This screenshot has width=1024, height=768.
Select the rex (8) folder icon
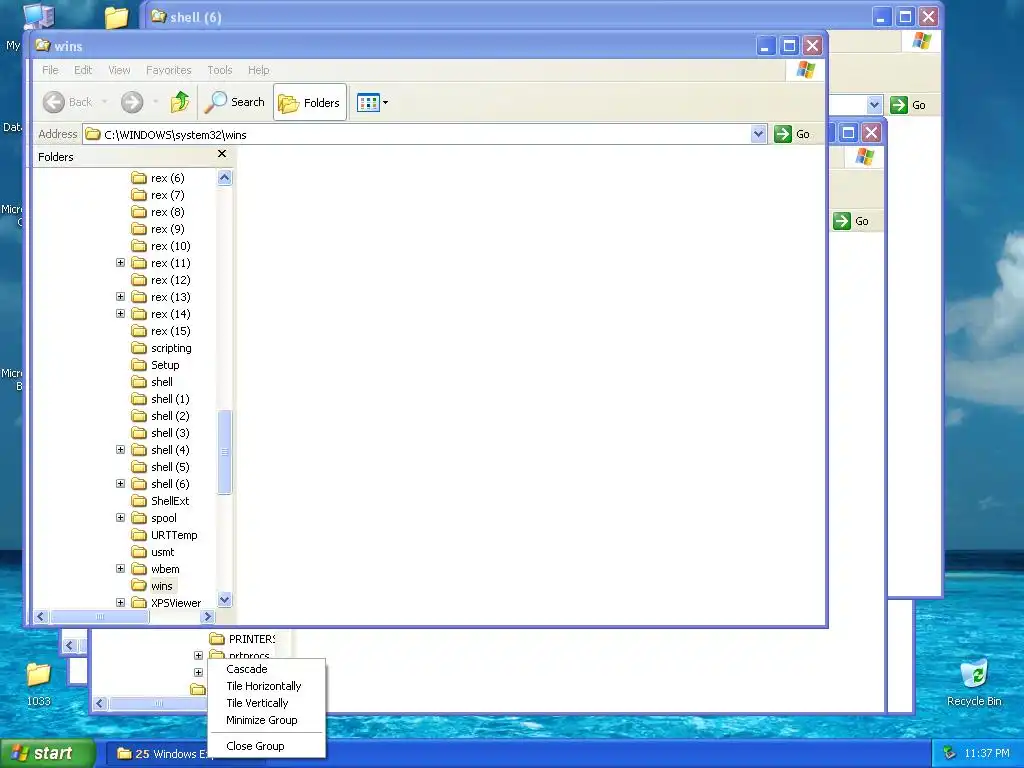[x=138, y=212]
